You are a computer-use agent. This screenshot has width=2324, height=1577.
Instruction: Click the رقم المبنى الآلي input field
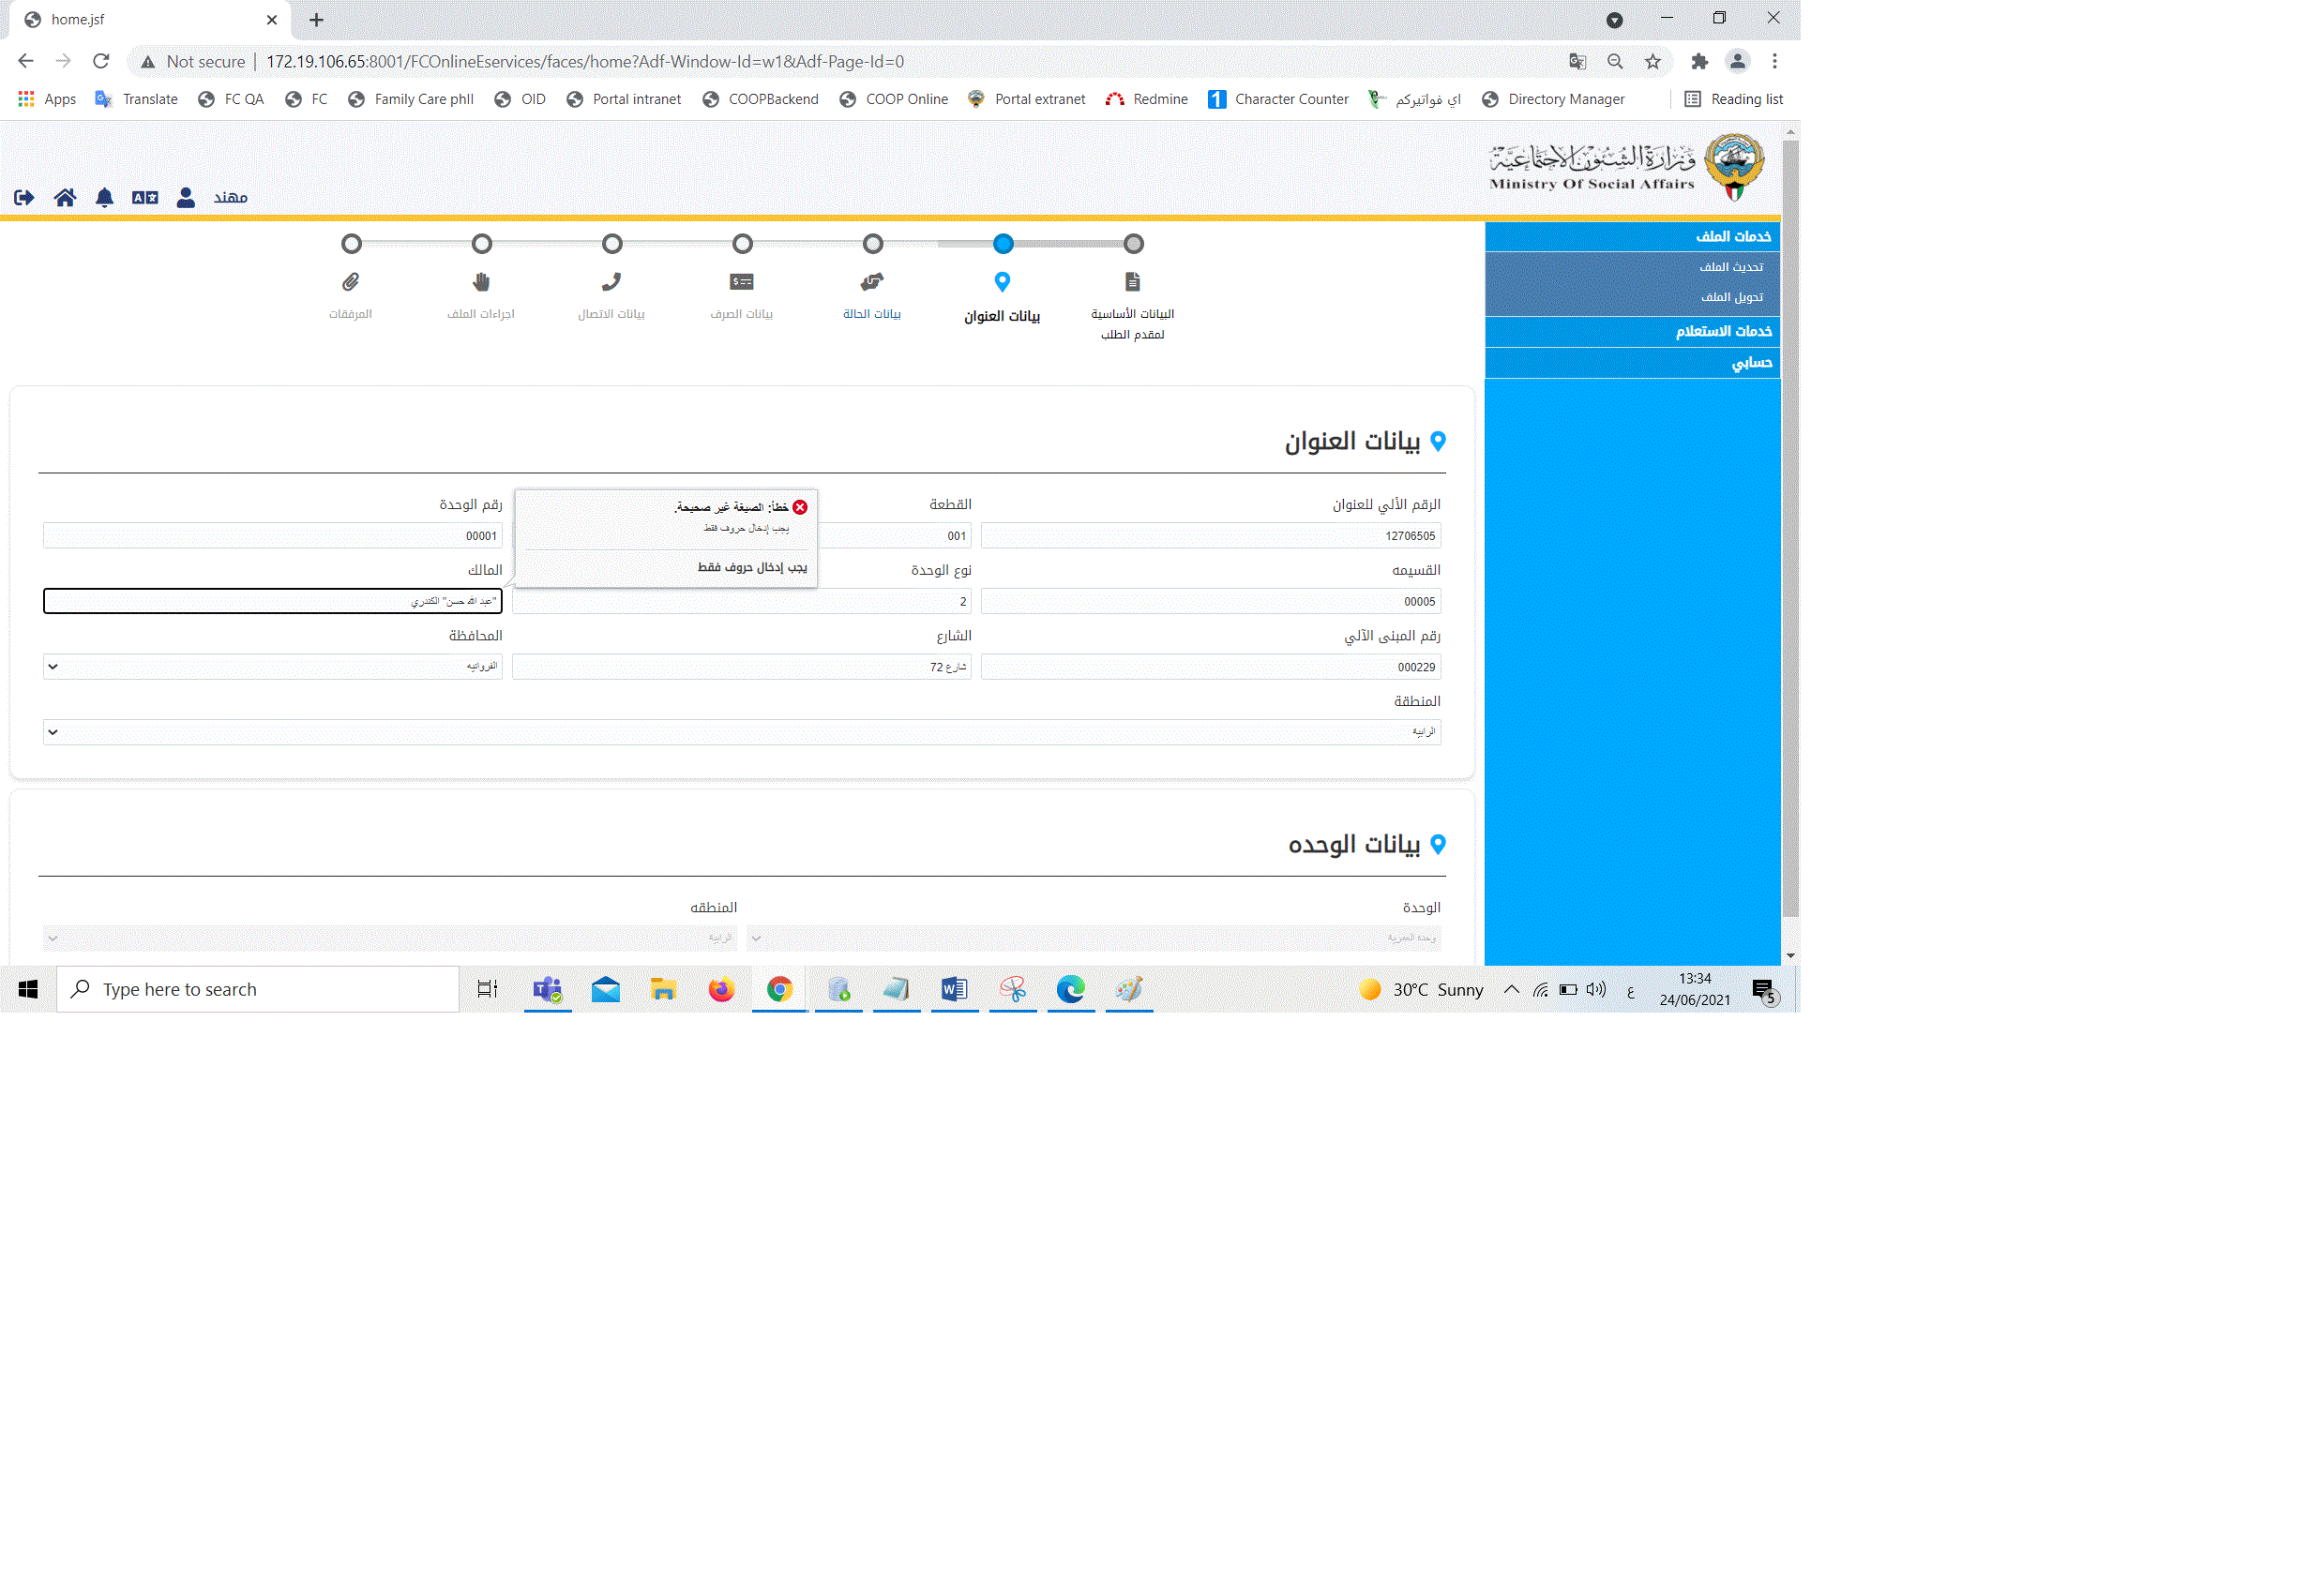1211,667
